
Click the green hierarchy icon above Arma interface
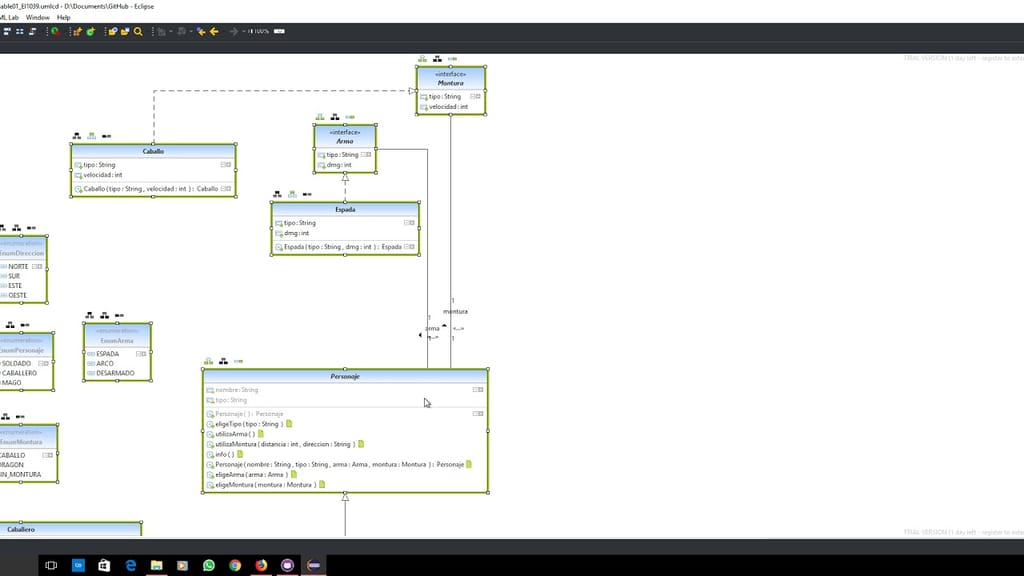pyautogui.click(x=320, y=117)
